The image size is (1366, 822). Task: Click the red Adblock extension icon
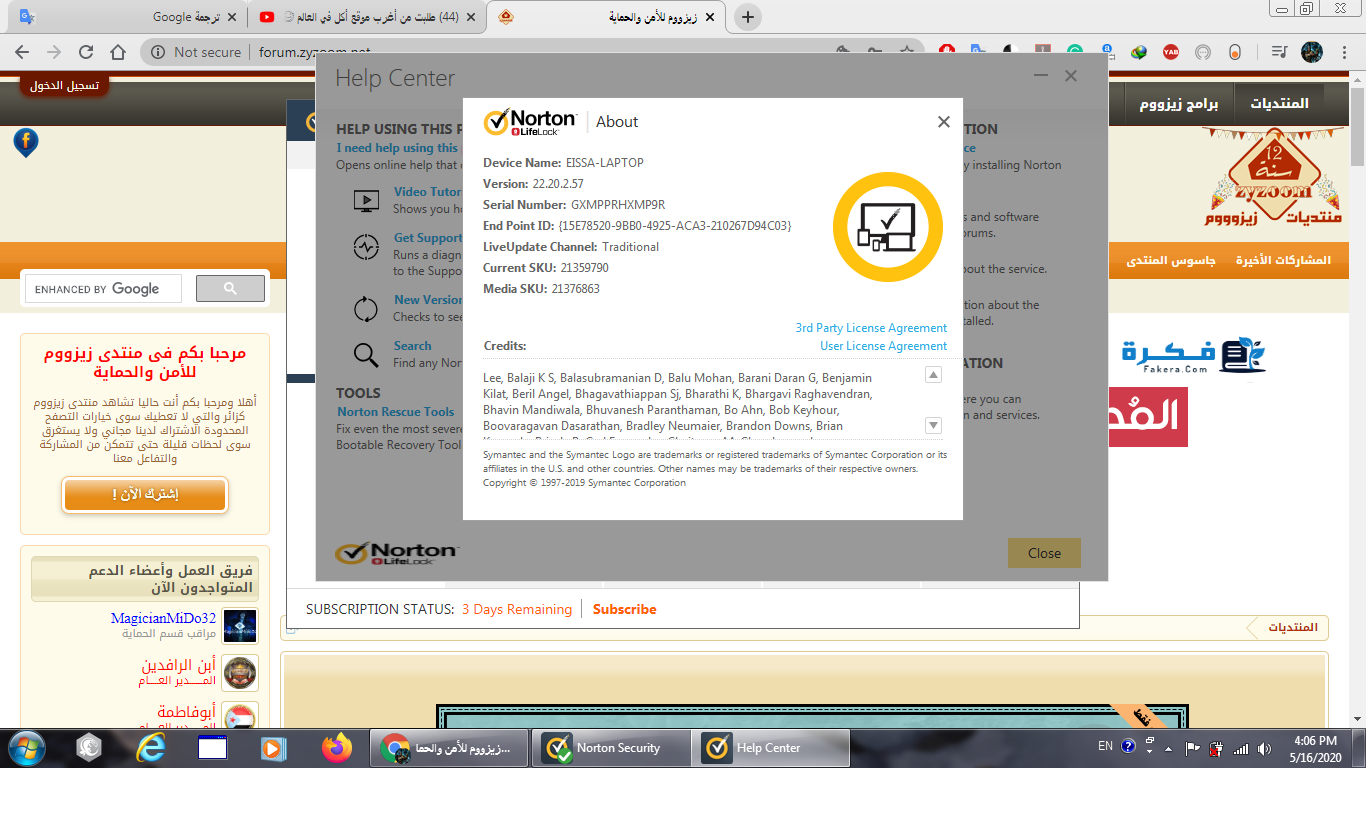947,52
